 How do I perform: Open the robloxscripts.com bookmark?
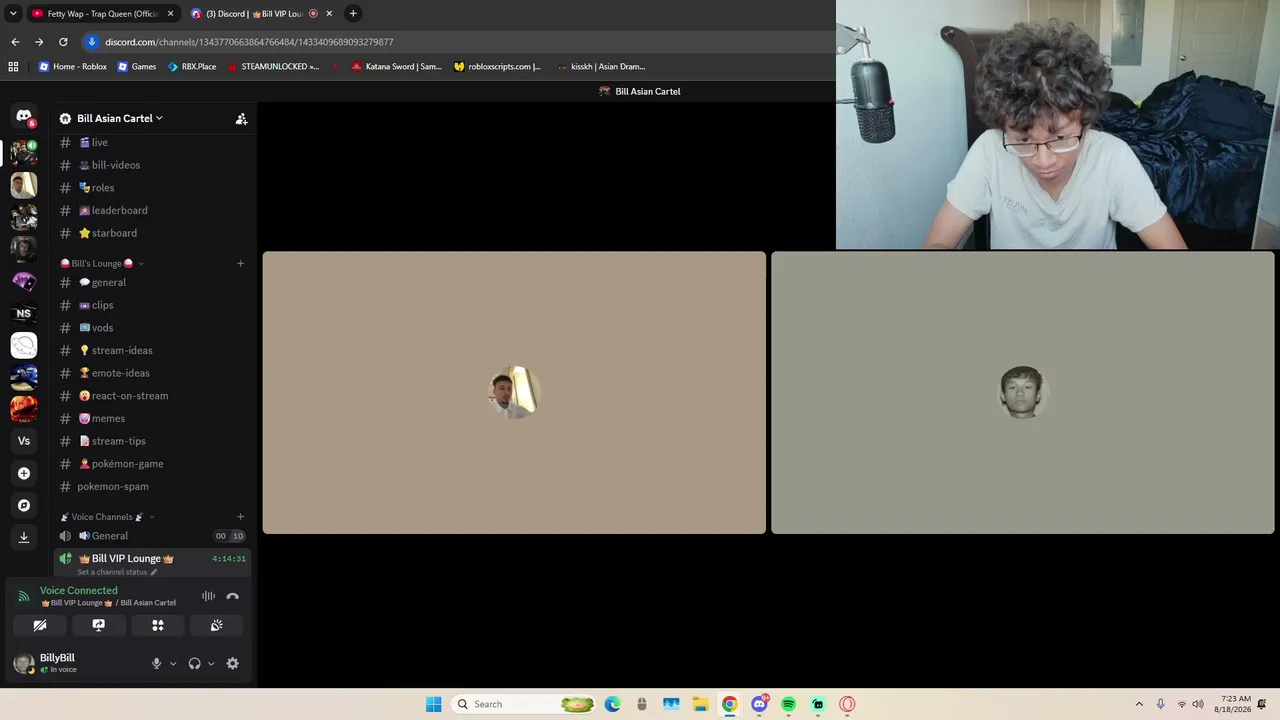[497, 67]
